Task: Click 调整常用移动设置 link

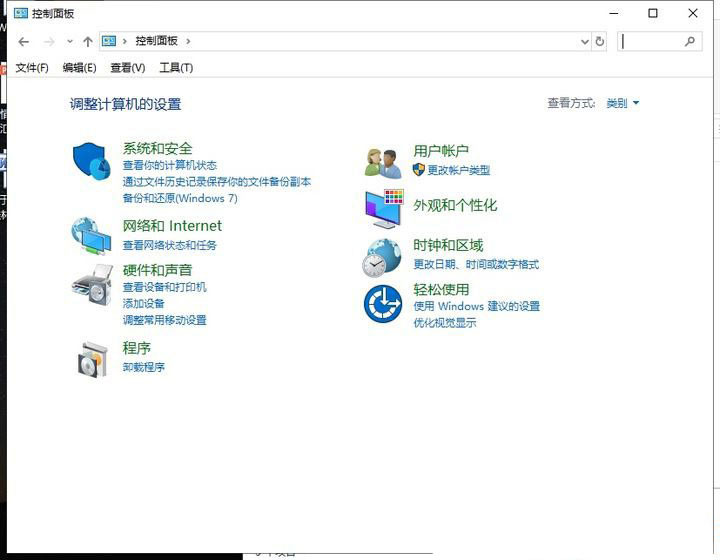Action: 164,320
